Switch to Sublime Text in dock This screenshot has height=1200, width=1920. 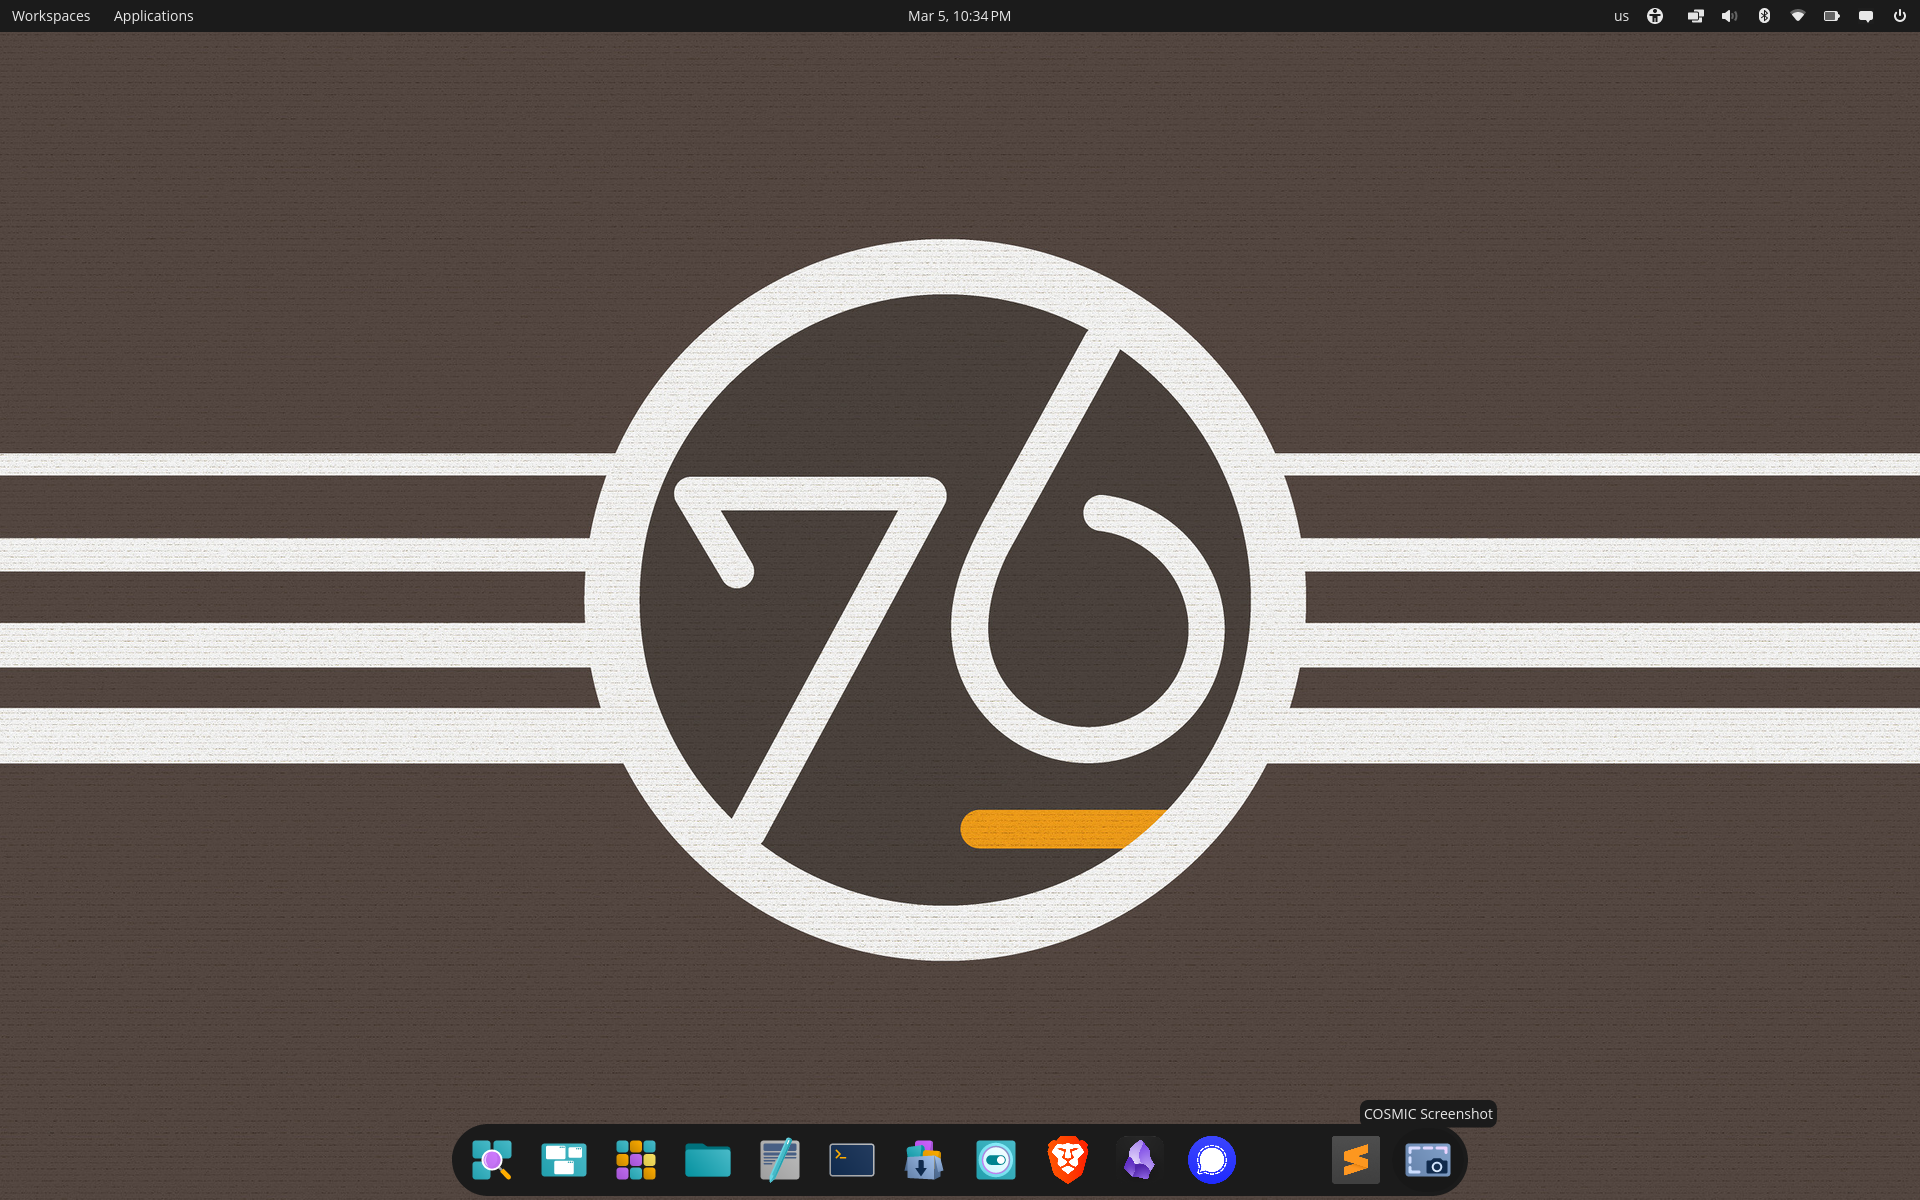point(1355,1160)
